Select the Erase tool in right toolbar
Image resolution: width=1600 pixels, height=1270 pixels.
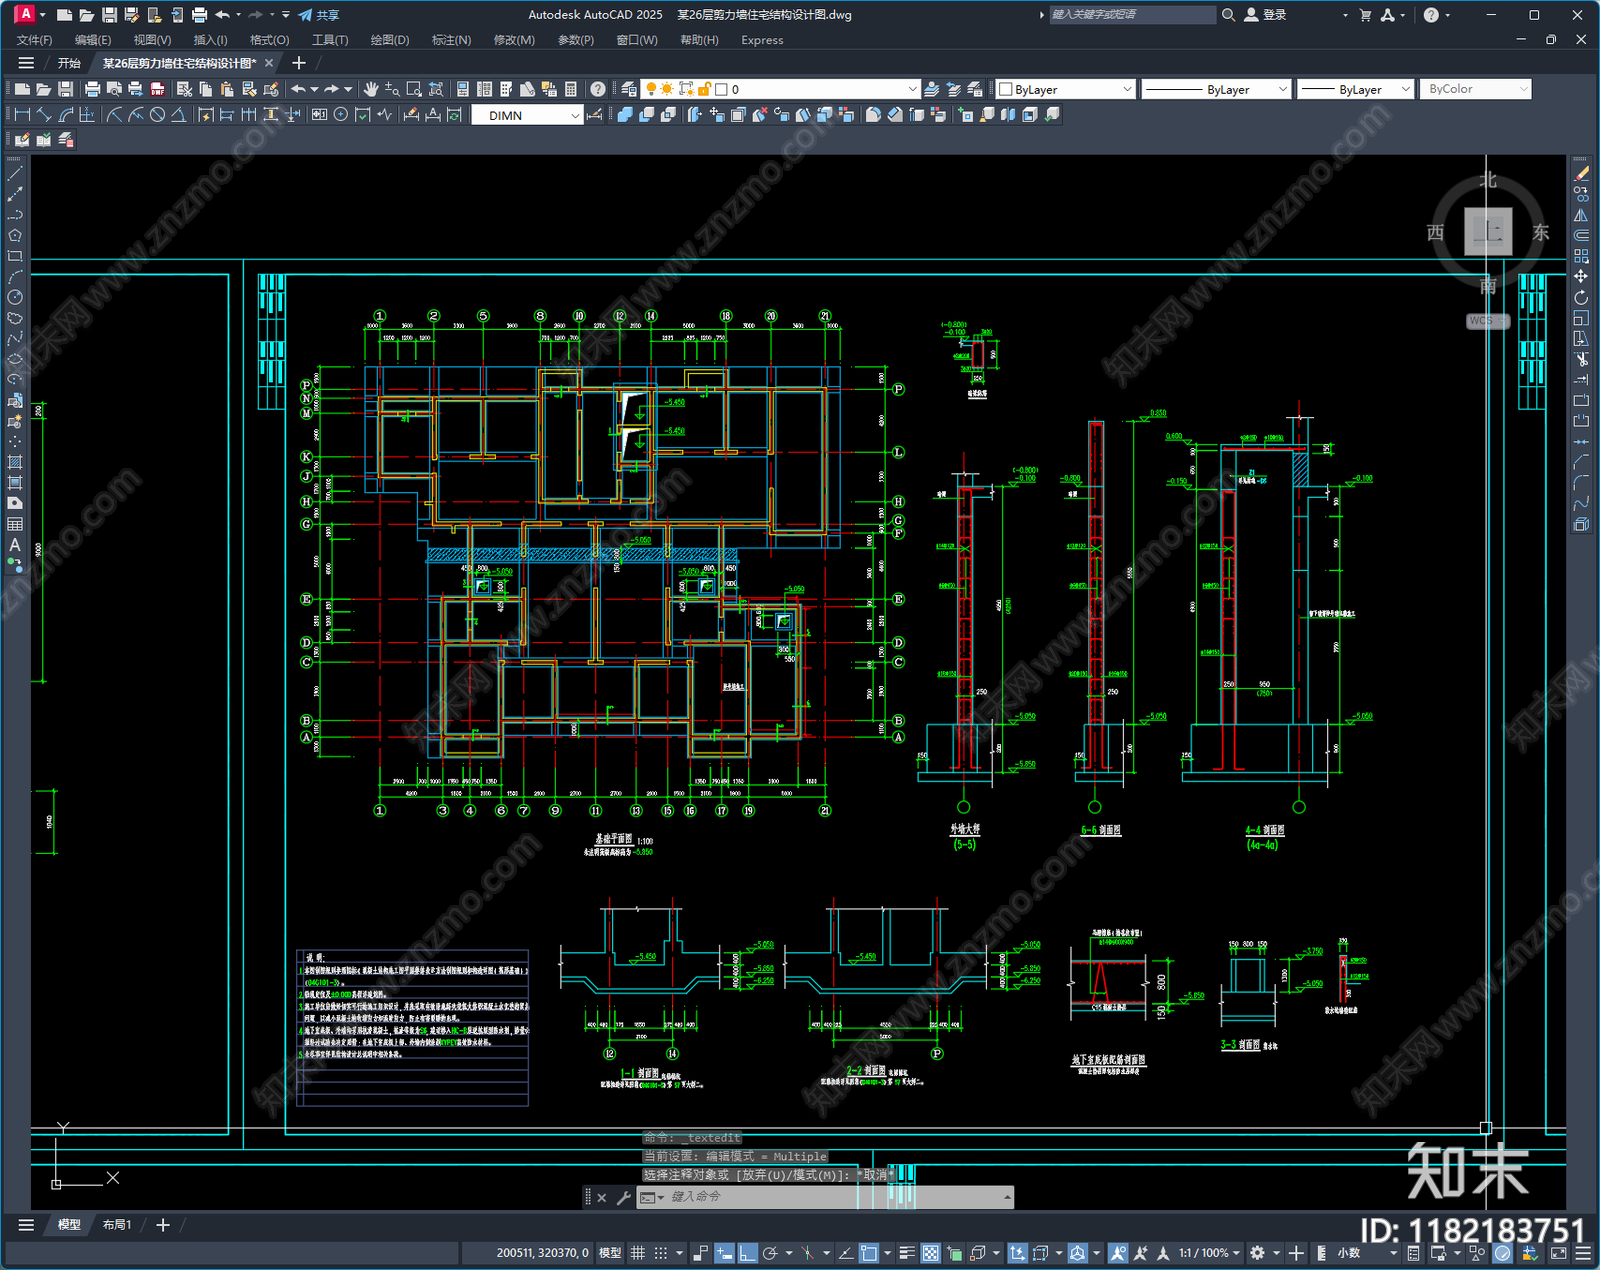pos(1581,173)
